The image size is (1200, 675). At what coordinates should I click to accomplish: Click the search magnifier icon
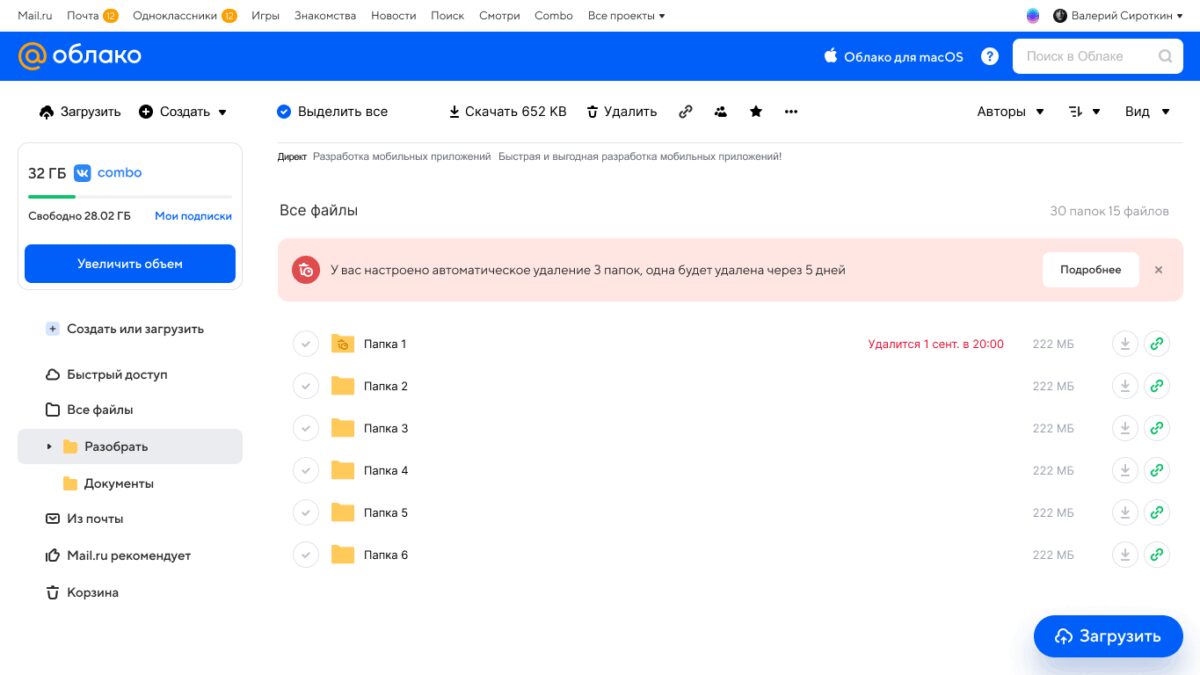tap(1165, 56)
